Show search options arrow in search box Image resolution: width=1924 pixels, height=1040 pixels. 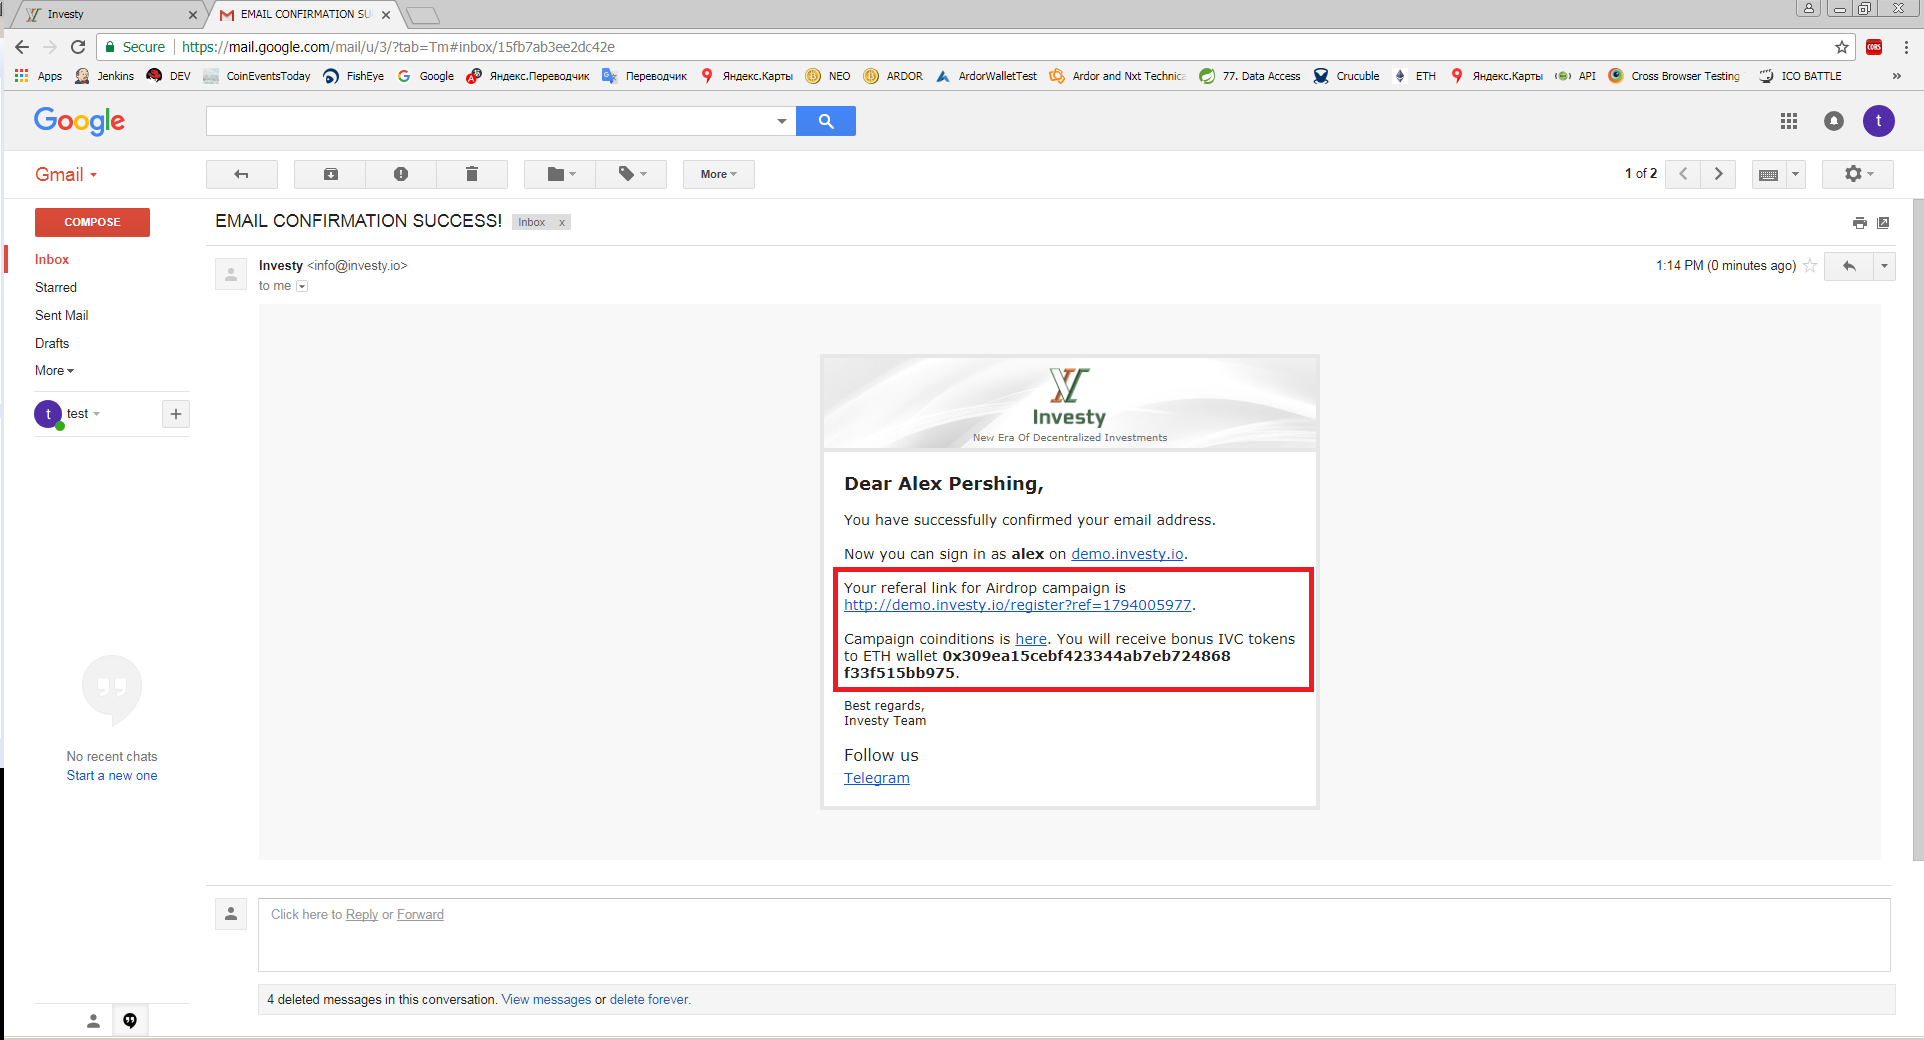coord(782,121)
